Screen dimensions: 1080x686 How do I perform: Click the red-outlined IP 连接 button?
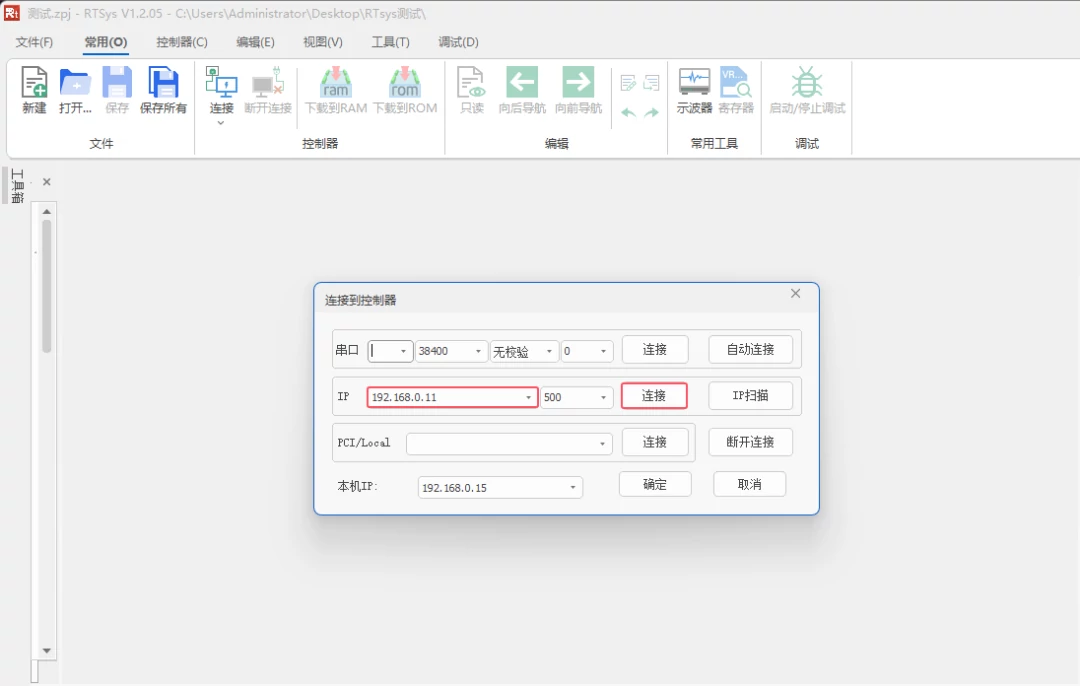(654, 396)
